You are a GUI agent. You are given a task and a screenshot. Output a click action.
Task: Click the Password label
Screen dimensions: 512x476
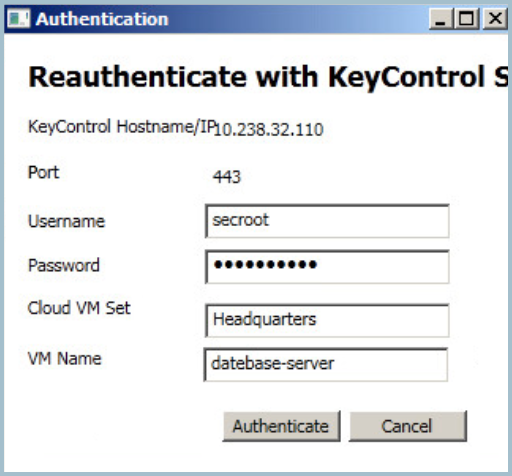[64, 265]
